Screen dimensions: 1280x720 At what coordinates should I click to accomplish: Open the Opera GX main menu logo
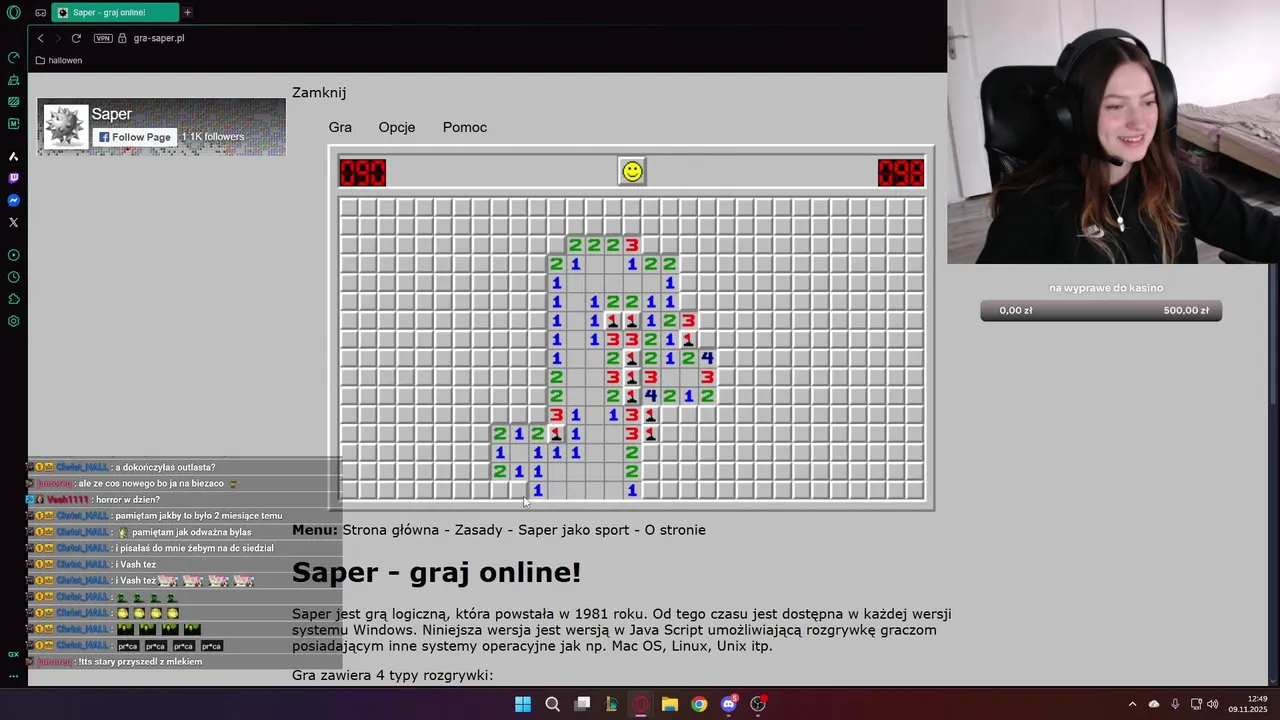(x=14, y=13)
